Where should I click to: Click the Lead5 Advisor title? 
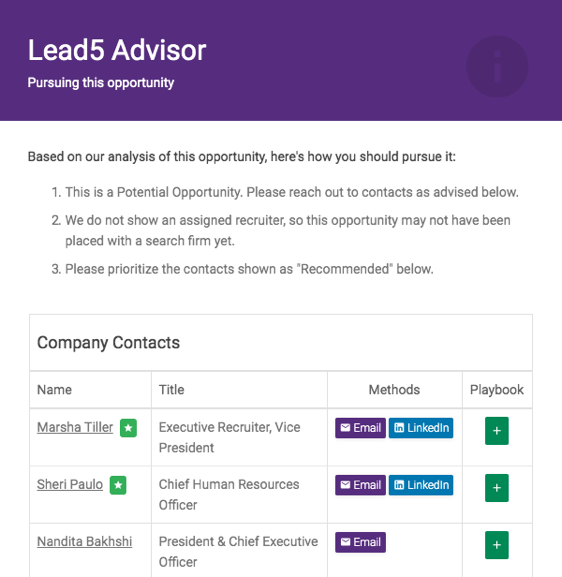[117, 50]
